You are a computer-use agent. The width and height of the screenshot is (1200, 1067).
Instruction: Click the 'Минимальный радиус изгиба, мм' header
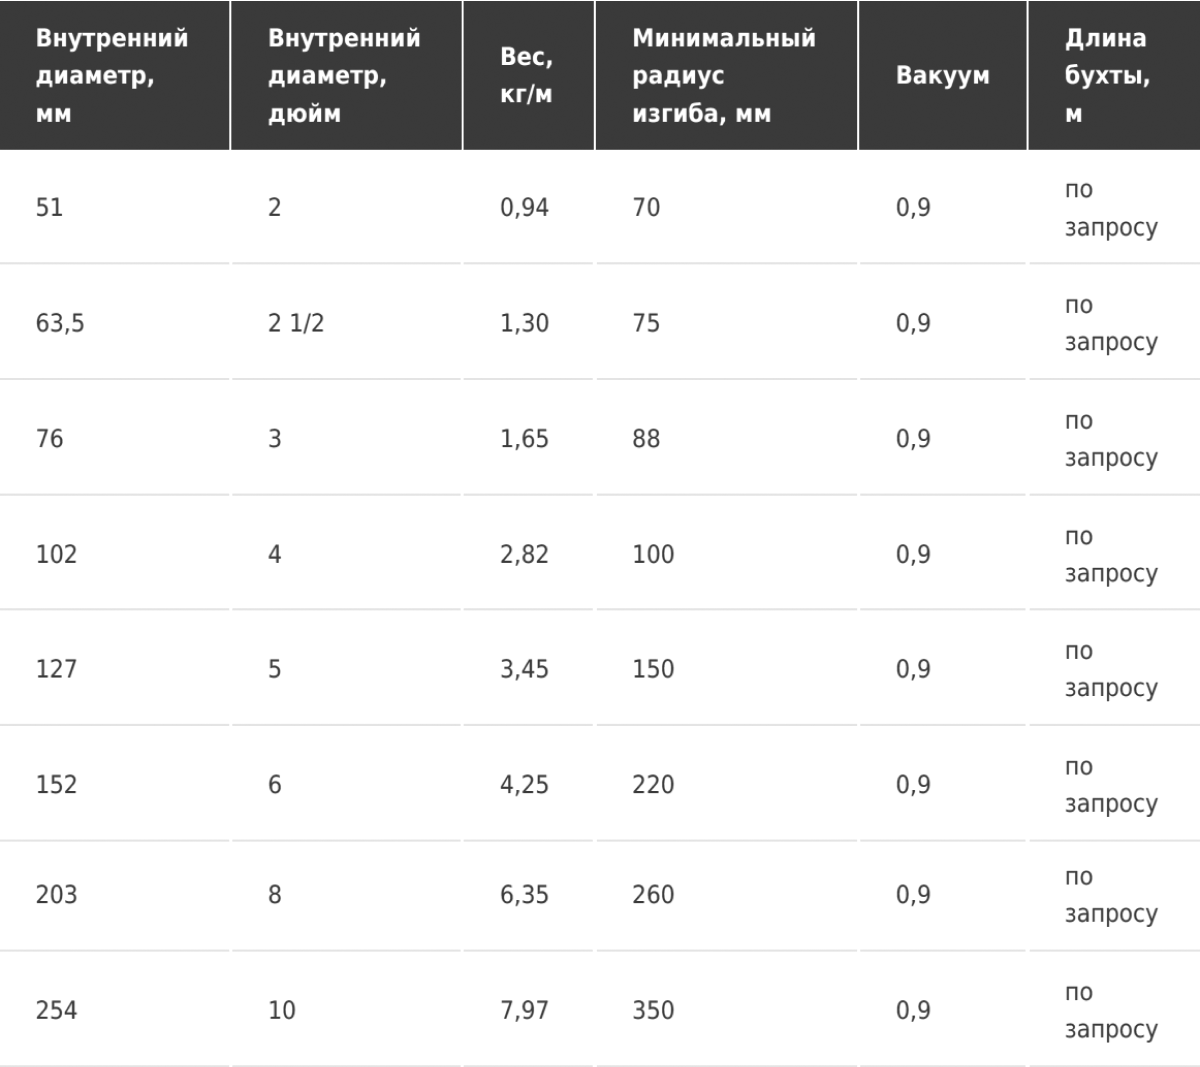click(x=726, y=75)
